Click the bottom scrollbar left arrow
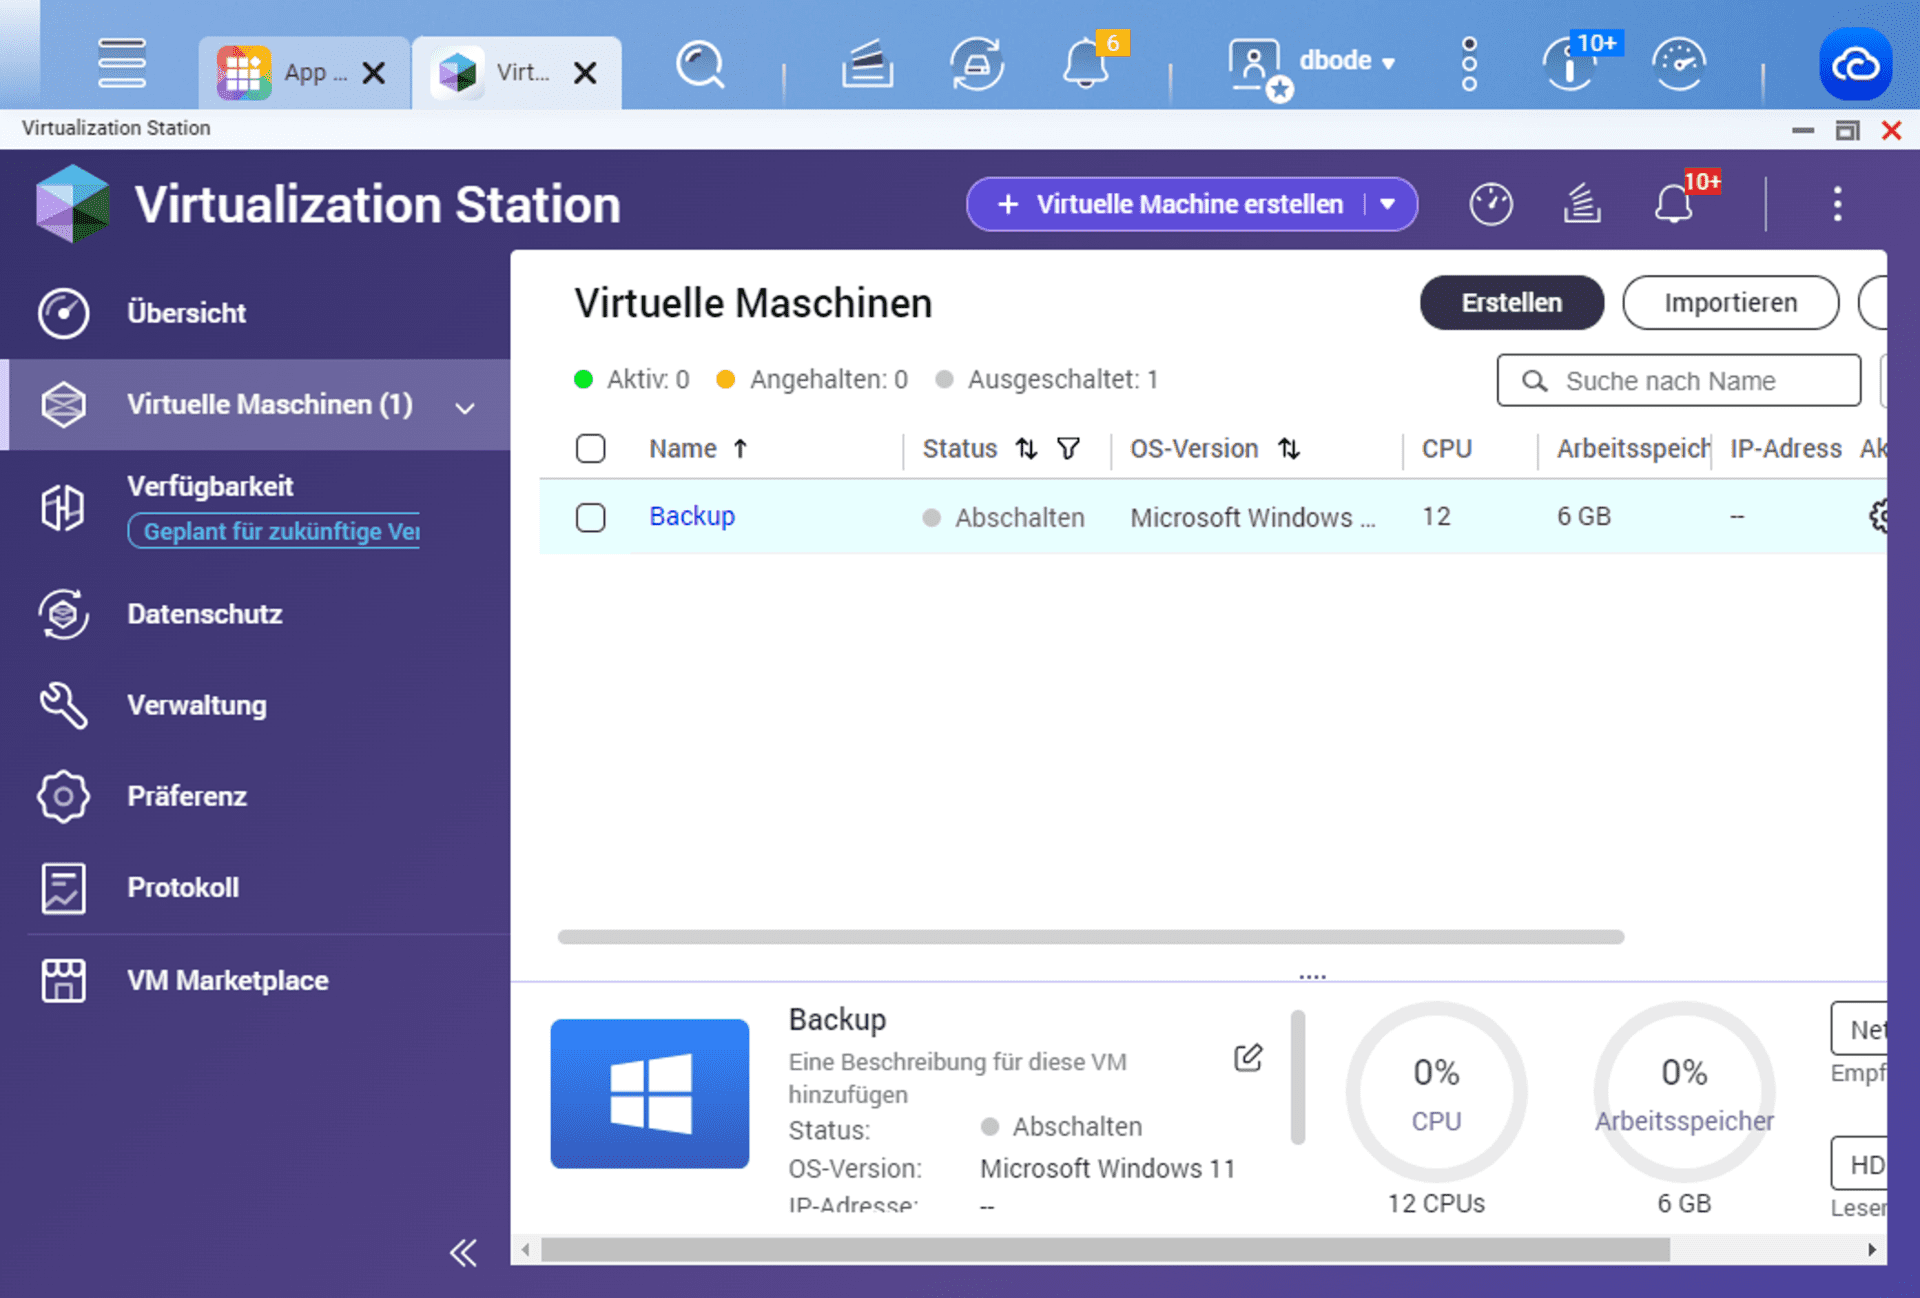This screenshot has height=1298, width=1920. pyautogui.click(x=525, y=1249)
